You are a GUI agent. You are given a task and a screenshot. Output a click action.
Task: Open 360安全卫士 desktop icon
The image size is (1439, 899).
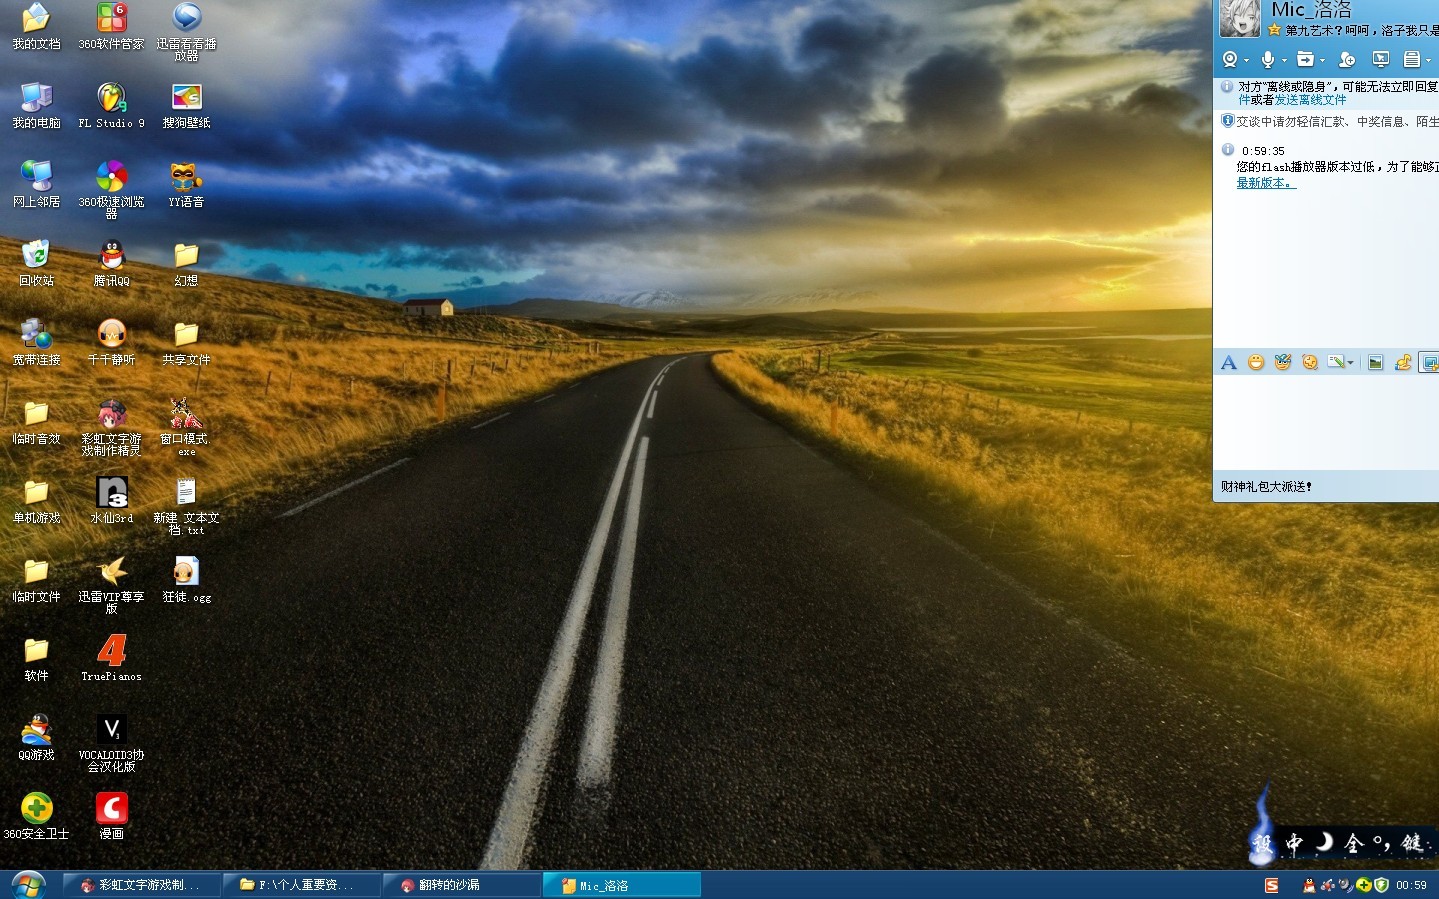(36, 816)
